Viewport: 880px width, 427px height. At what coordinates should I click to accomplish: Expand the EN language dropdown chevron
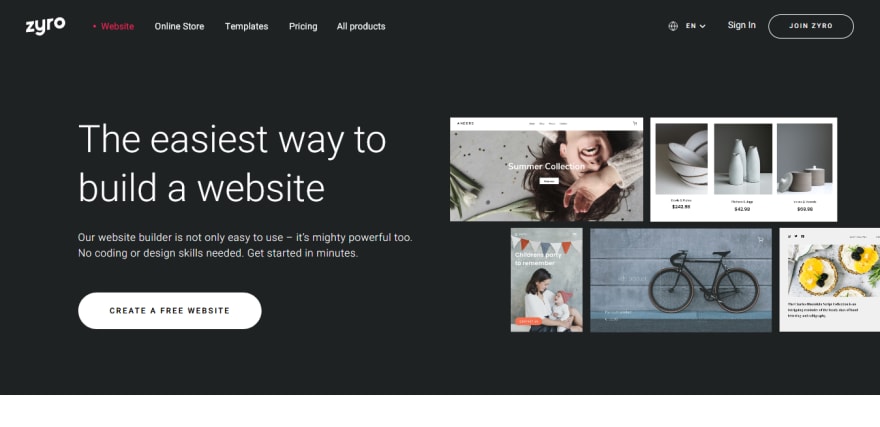click(703, 26)
